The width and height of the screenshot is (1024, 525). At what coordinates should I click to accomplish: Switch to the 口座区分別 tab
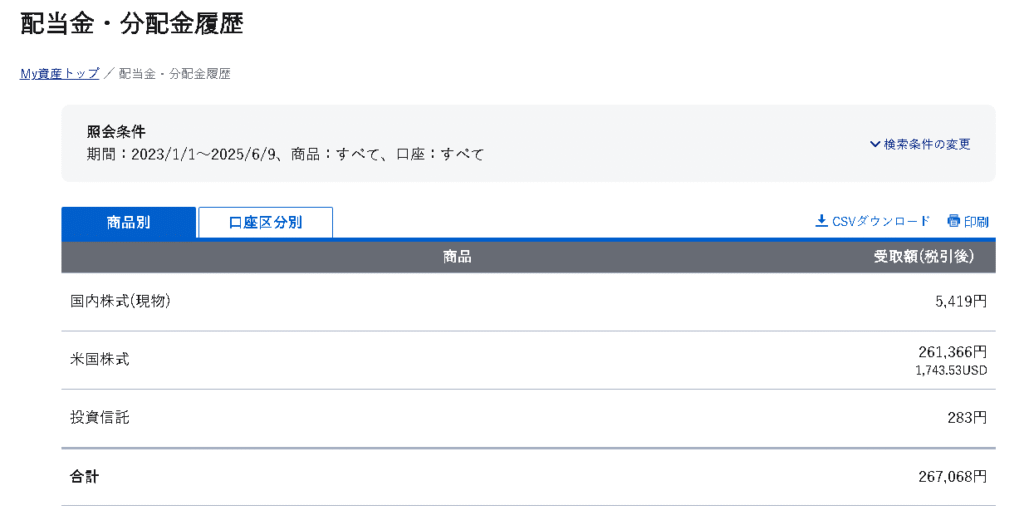click(266, 223)
